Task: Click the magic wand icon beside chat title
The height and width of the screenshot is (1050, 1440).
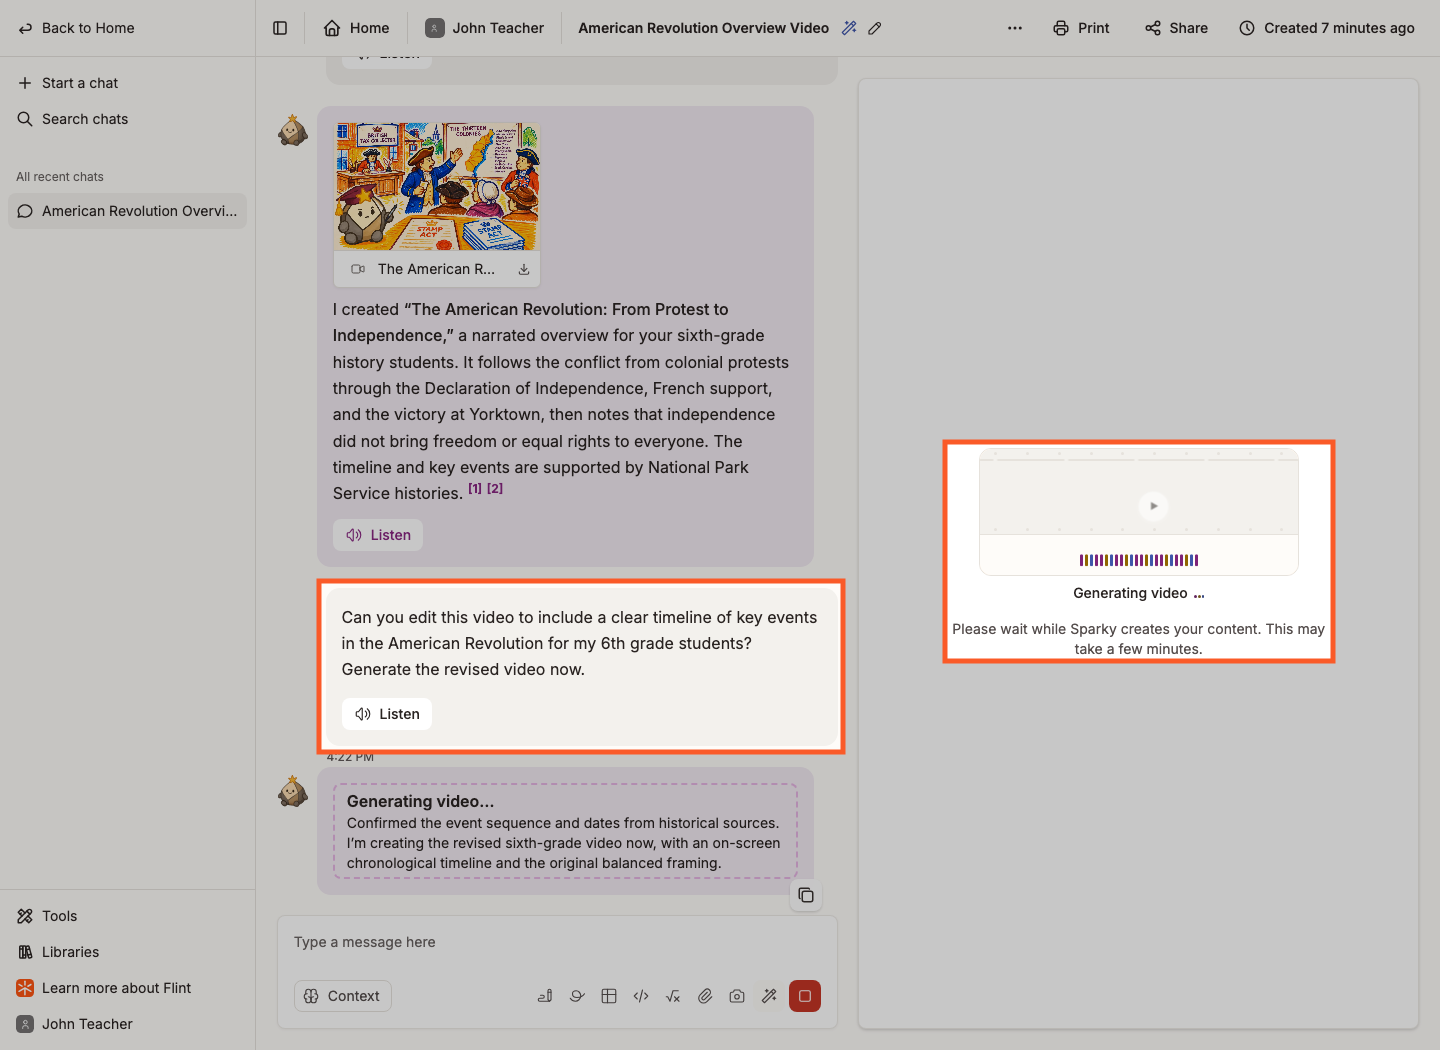Action: click(849, 28)
